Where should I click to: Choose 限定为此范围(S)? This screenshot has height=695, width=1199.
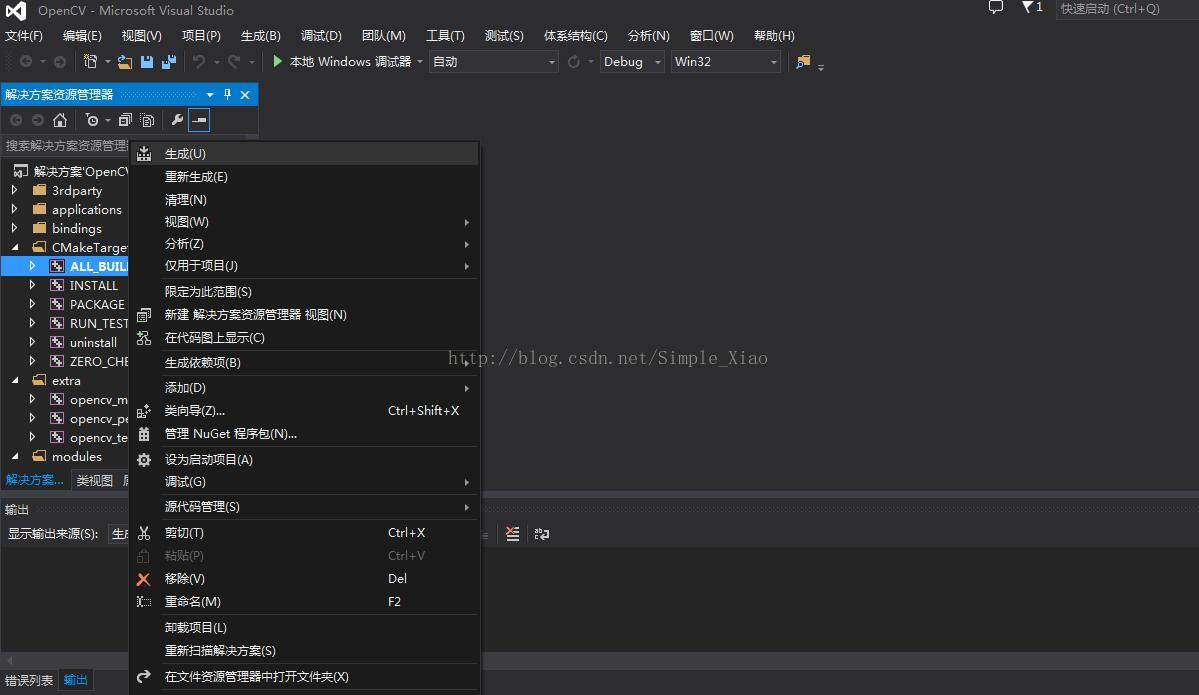pos(304,291)
